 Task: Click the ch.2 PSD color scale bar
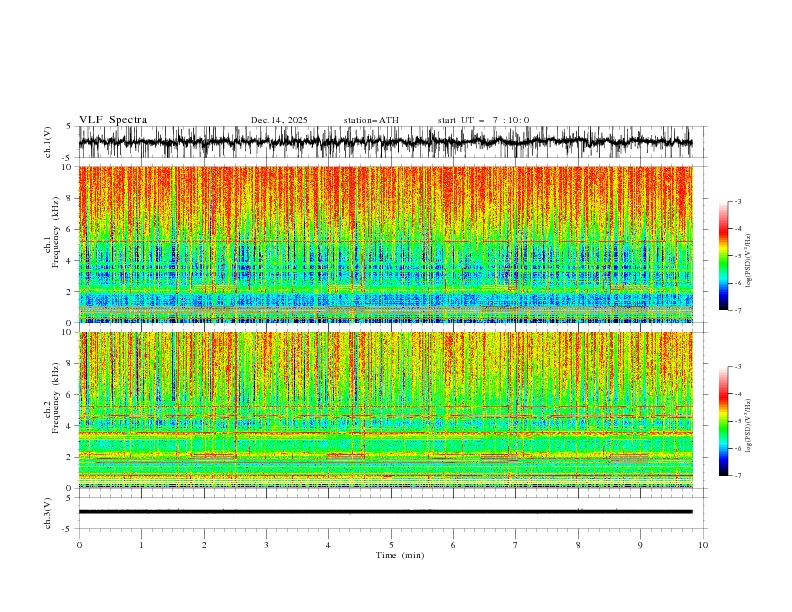723,421
